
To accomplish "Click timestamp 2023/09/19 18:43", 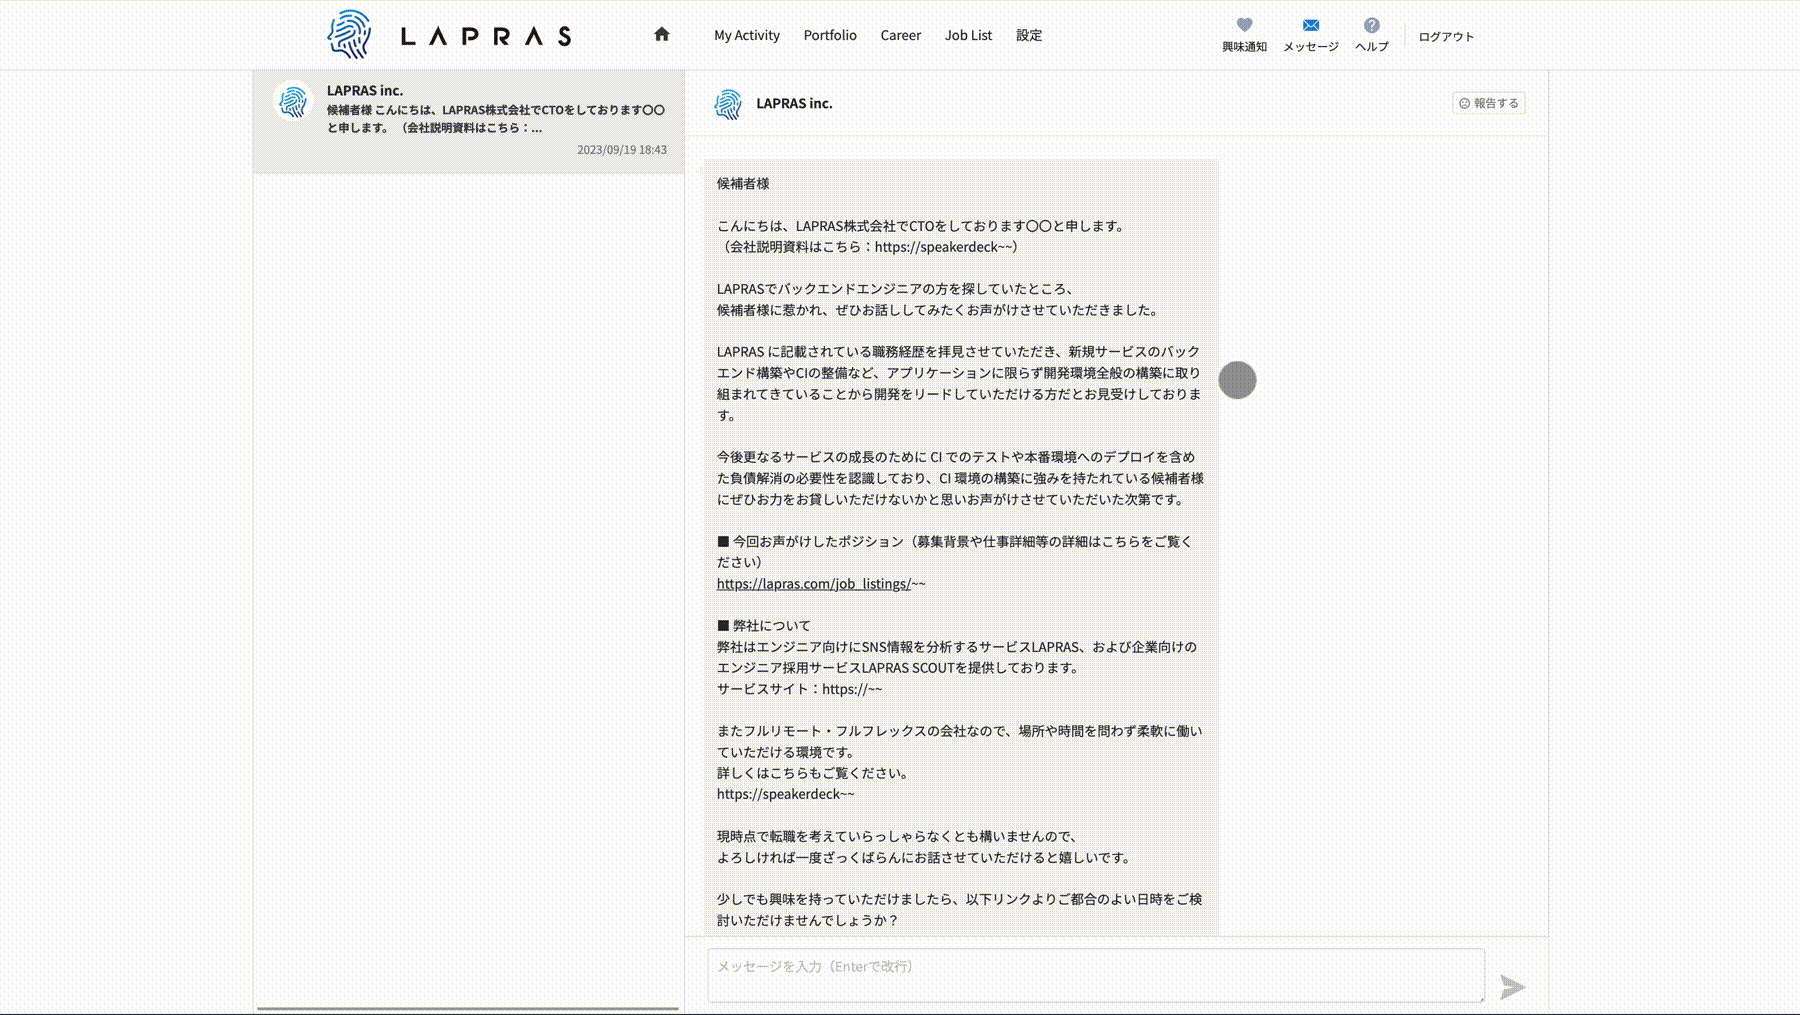I will (621, 150).
